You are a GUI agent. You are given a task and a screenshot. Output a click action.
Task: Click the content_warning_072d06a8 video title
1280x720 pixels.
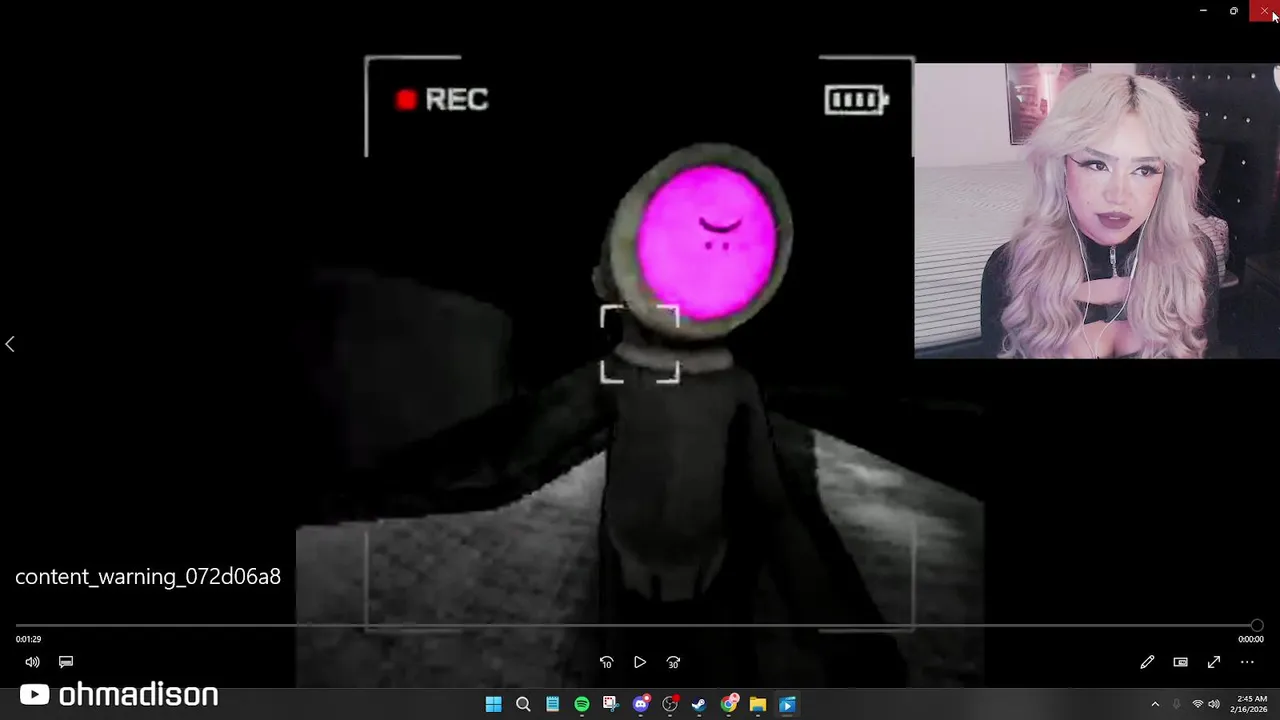coord(148,577)
